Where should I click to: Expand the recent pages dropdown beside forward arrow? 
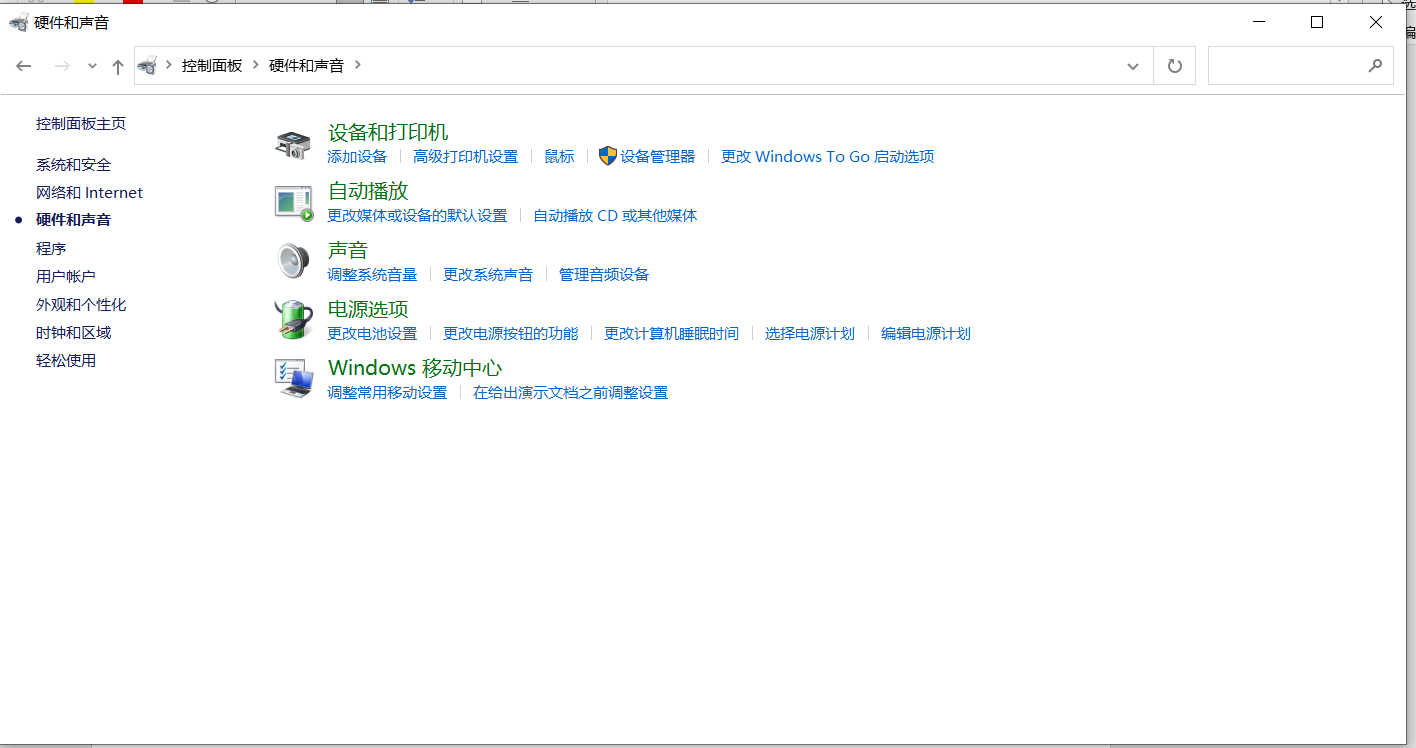[x=92, y=65]
